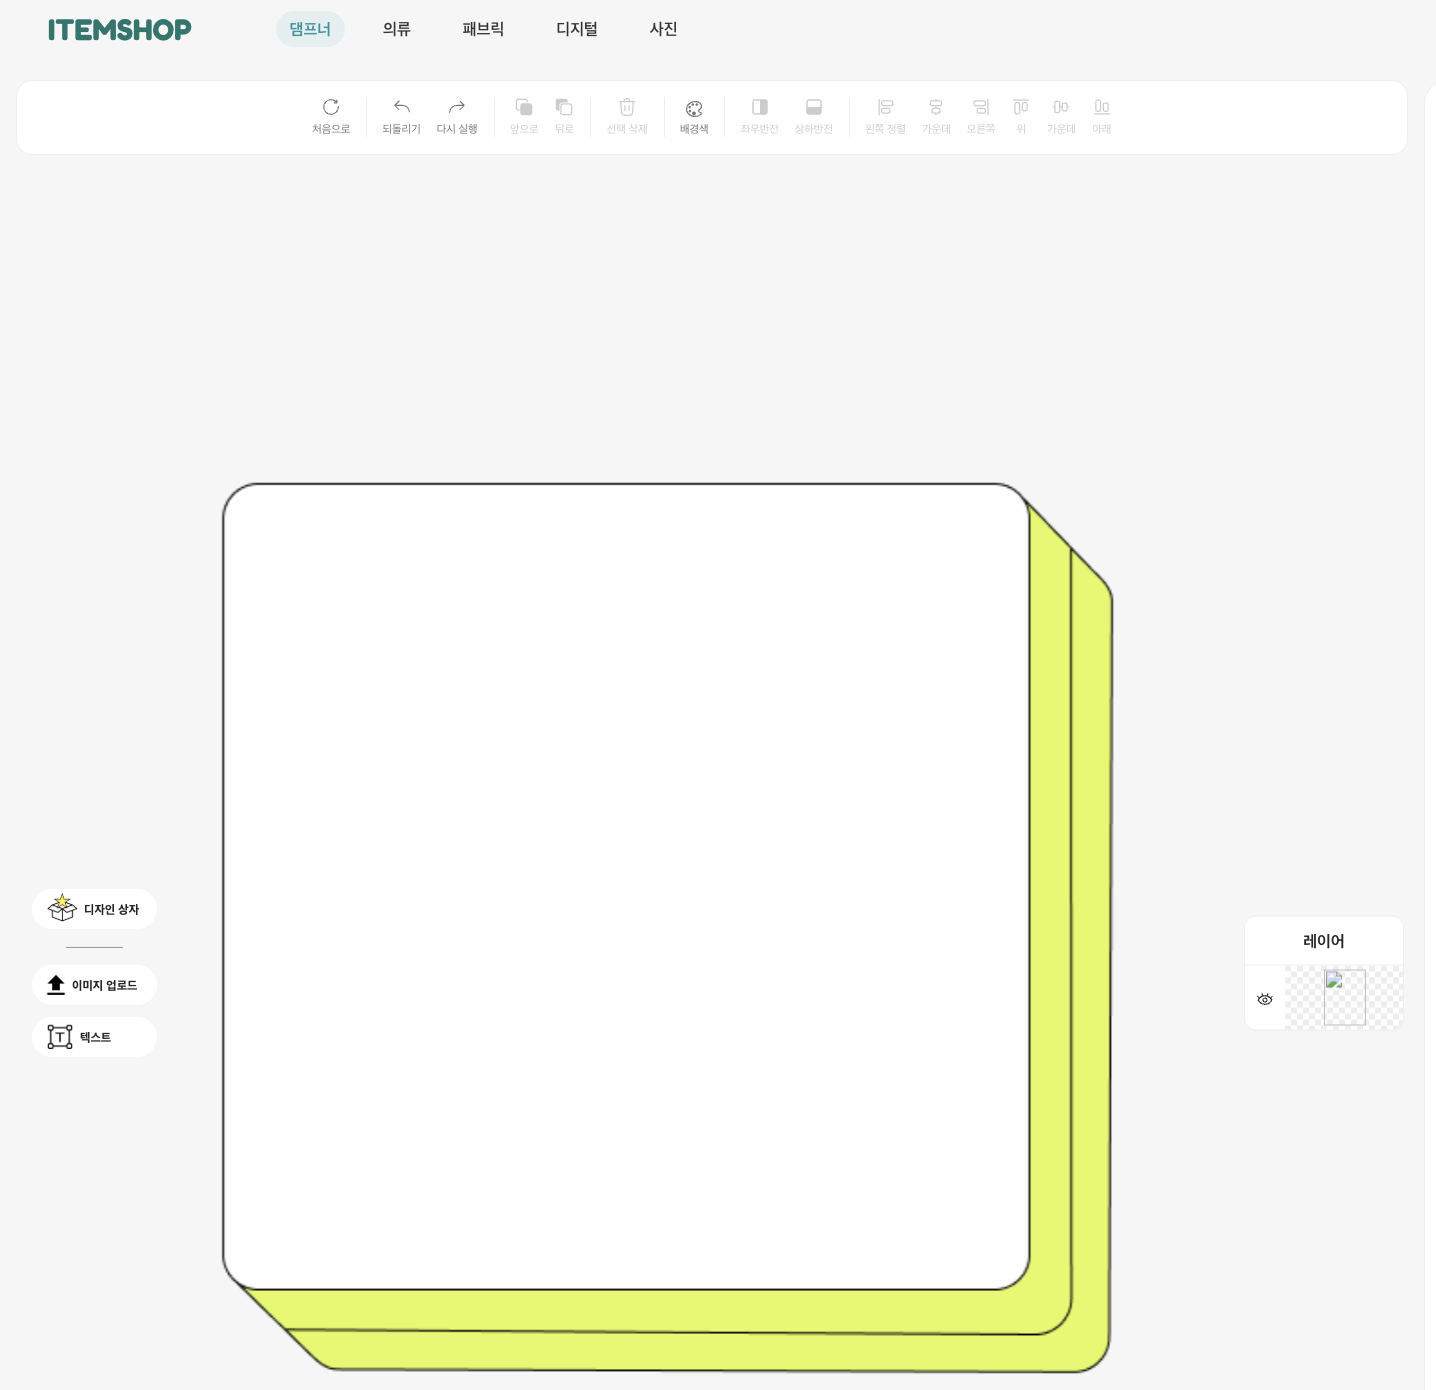Select the 패브릭 tab
The image size is (1436, 1390).
pyautogui.click(x=483, y=29)
